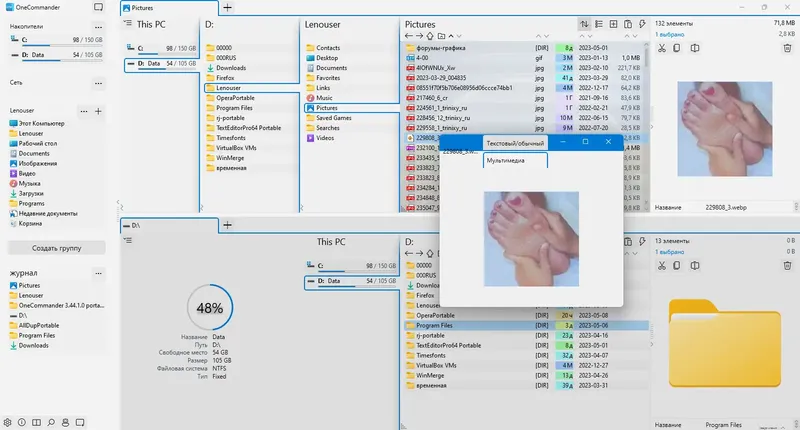Click lightning icon in bottom pane toolbar

[x=642, y=241]
